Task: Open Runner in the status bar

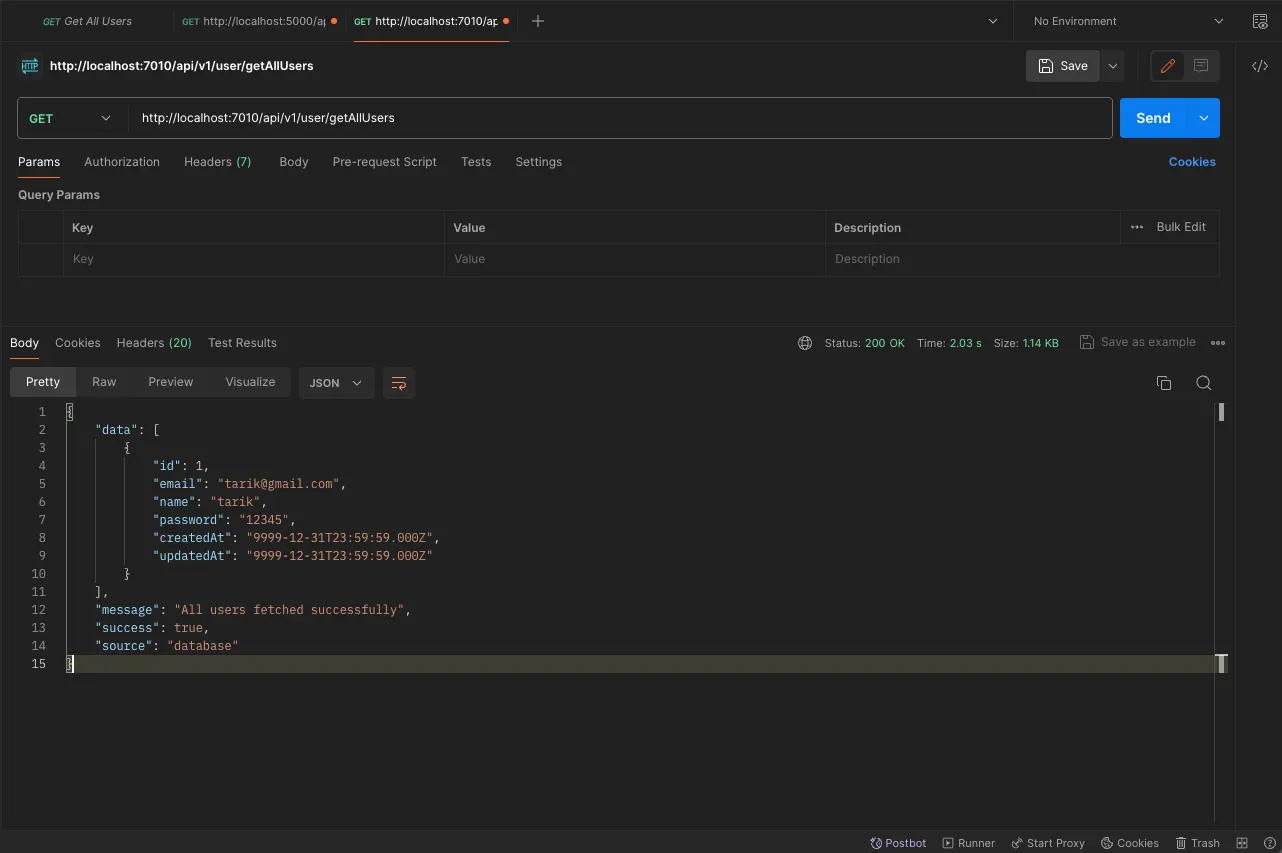Action: (968, 843)
